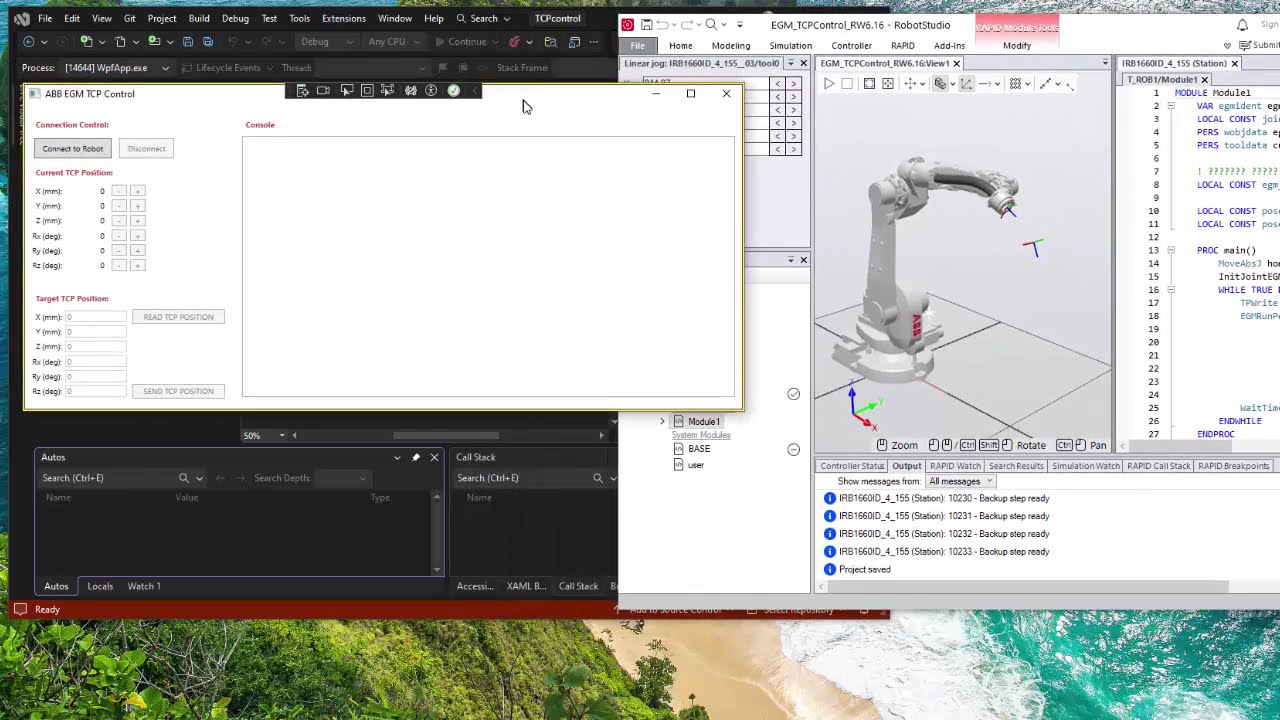Click Display Layout Adorners icon in debug toolbar
The height and width of the screenshot is (720, 1280).
367,91
